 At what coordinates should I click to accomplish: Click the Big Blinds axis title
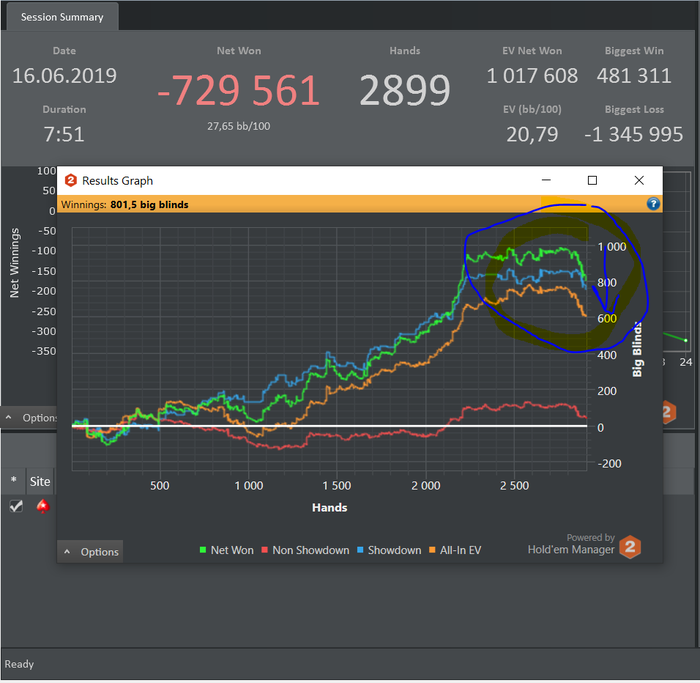click(637, 350)
